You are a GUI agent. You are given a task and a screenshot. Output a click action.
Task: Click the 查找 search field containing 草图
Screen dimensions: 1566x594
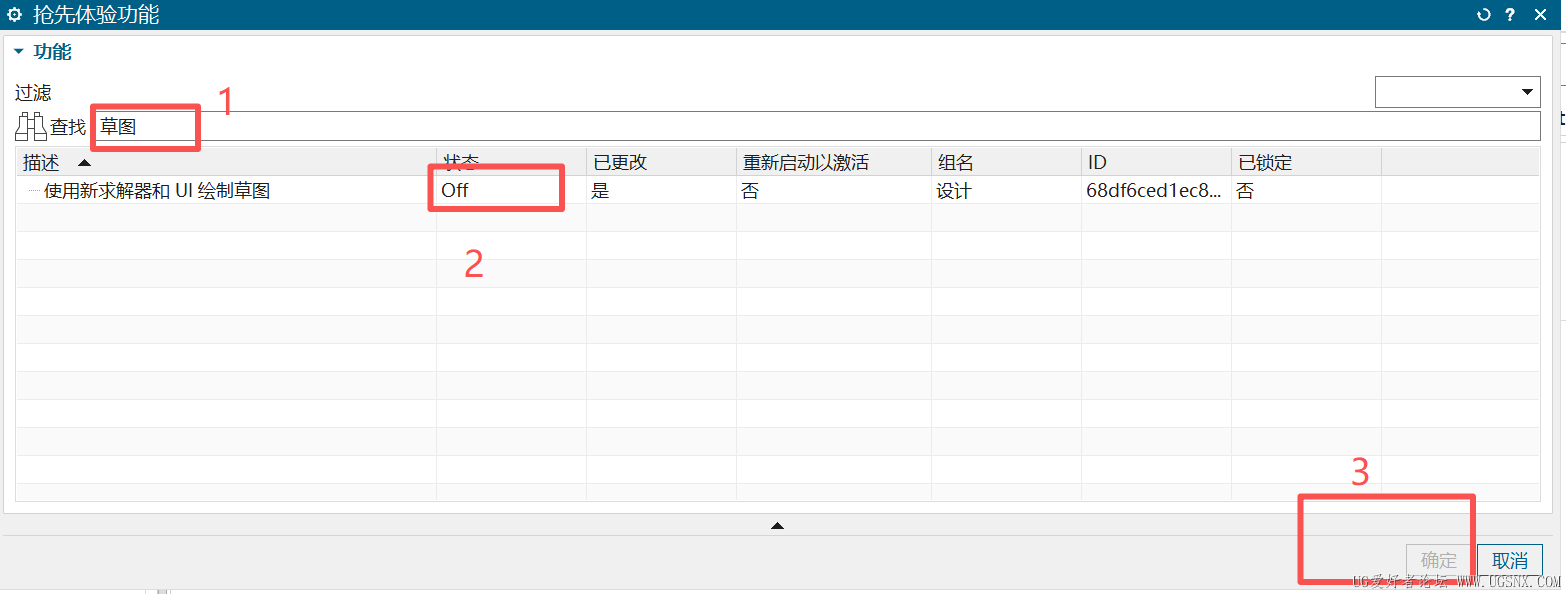click(817, 127)
